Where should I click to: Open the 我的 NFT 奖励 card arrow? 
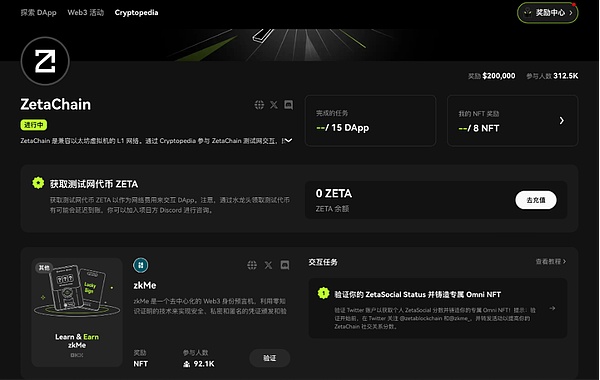(561, 121)
